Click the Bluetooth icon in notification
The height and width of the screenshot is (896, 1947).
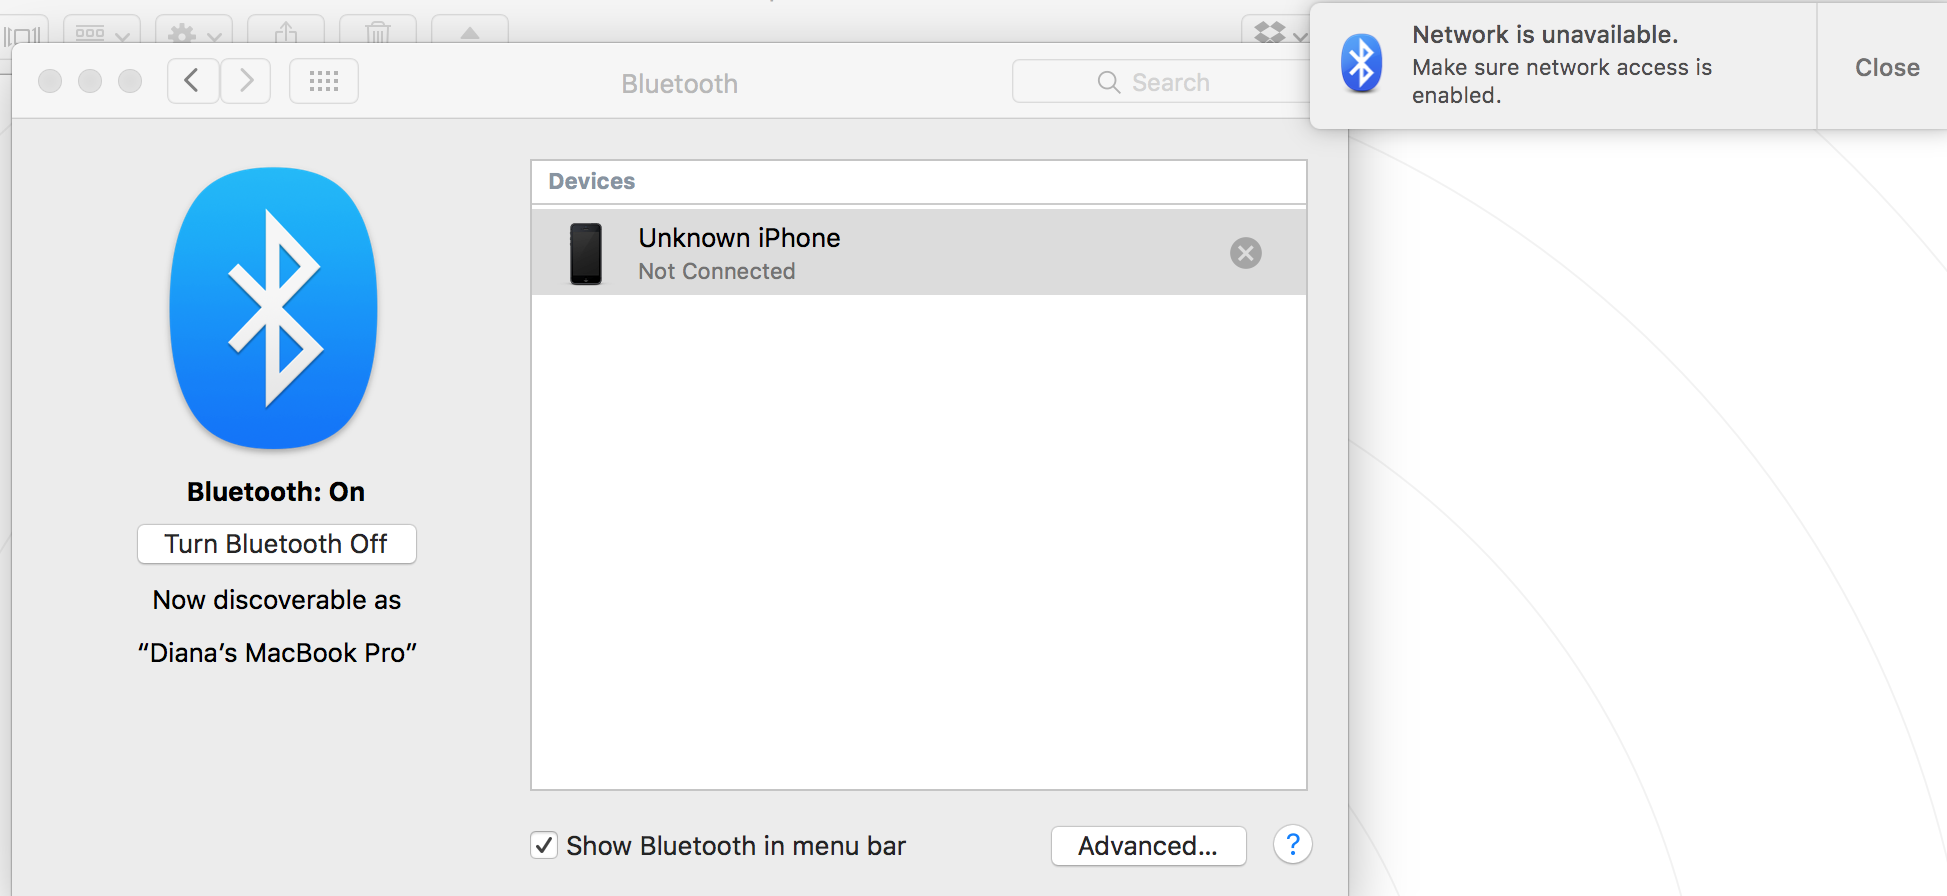1361,64
